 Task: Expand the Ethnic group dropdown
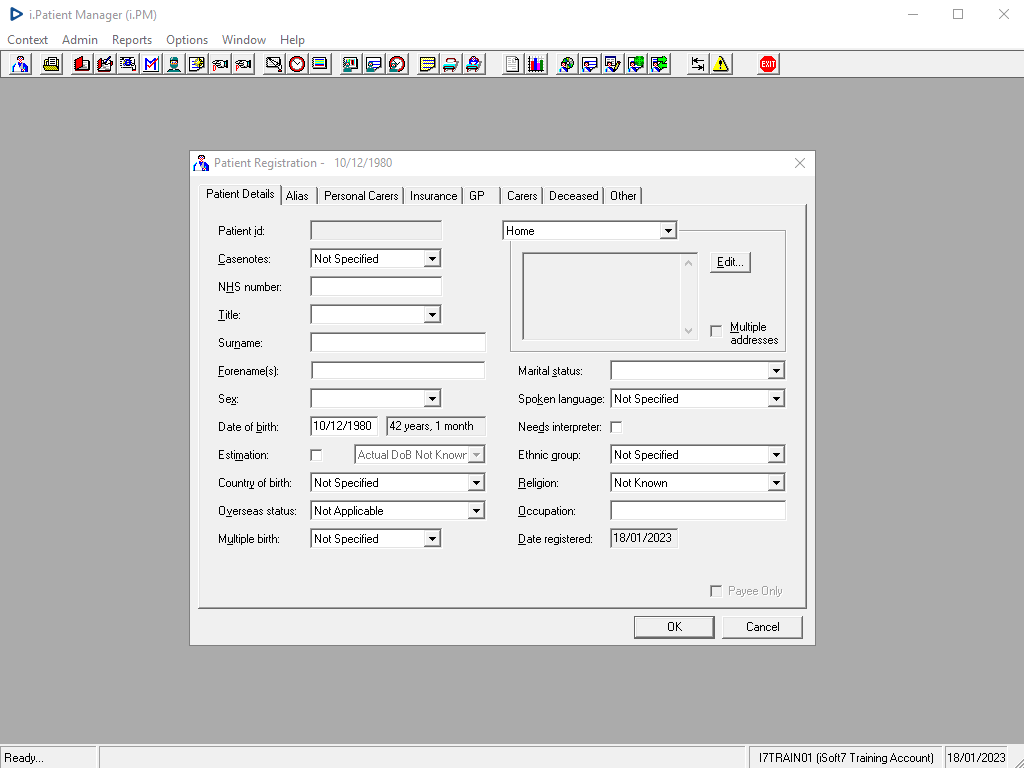[776, 455]
